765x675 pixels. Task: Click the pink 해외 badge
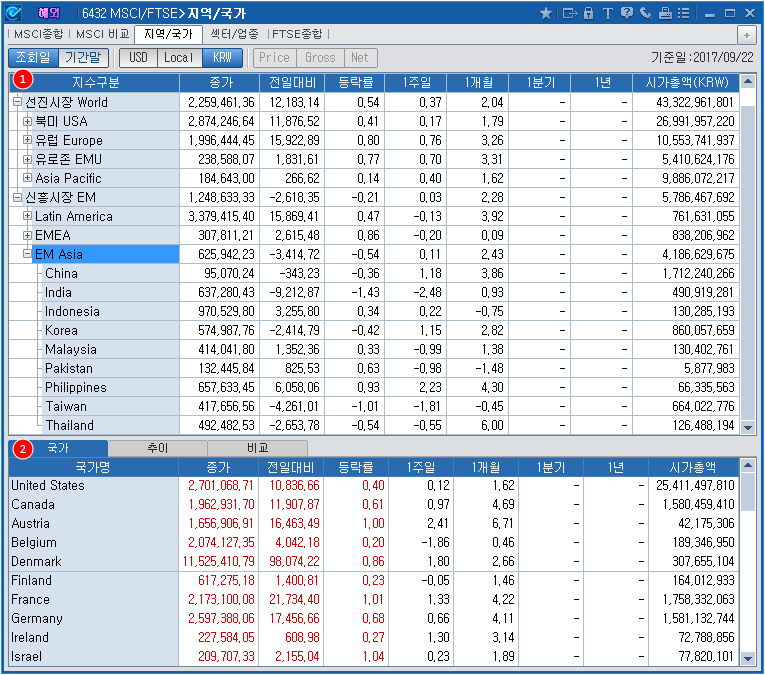[x=48, y=13]
